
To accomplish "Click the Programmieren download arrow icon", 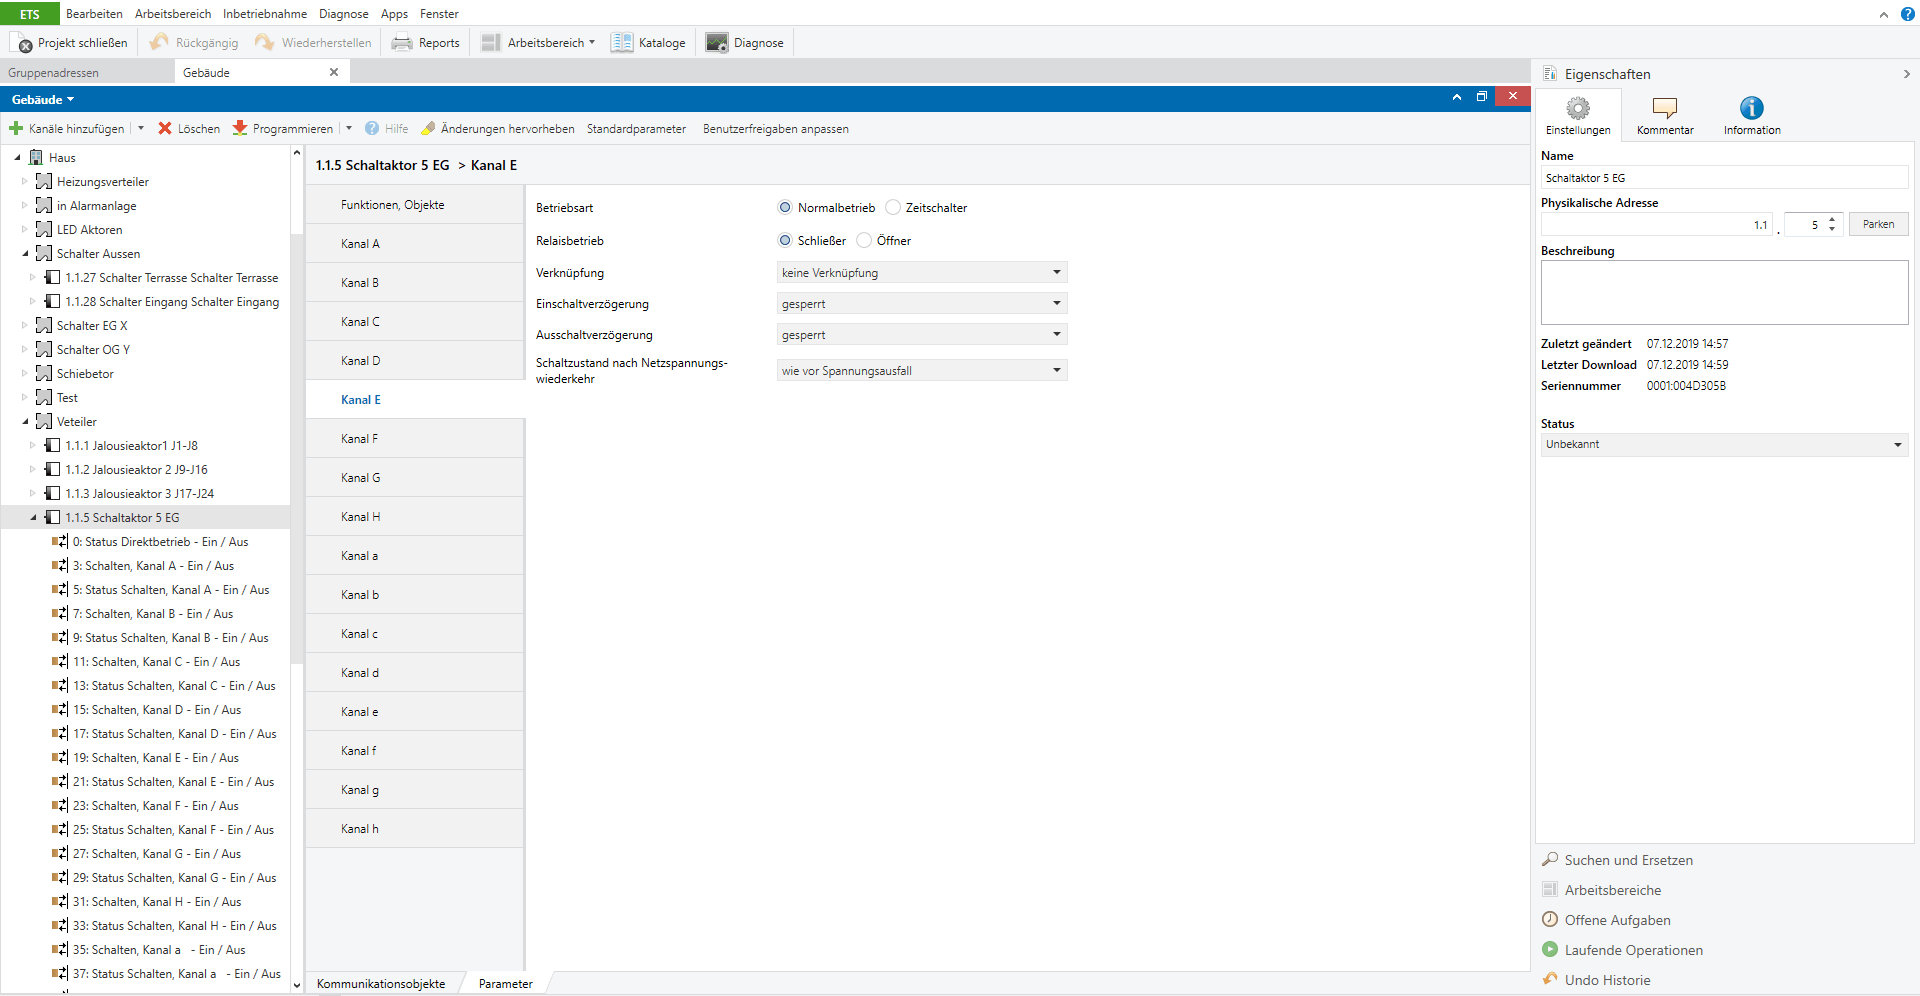I will [x=240, y=129].
